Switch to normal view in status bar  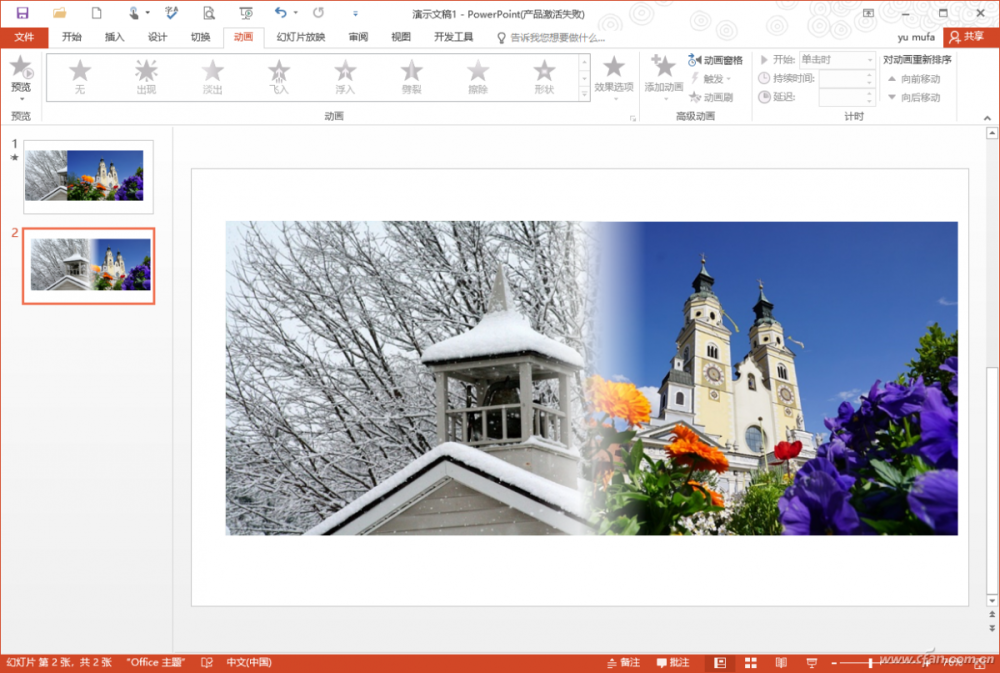[x=720, y=663]
